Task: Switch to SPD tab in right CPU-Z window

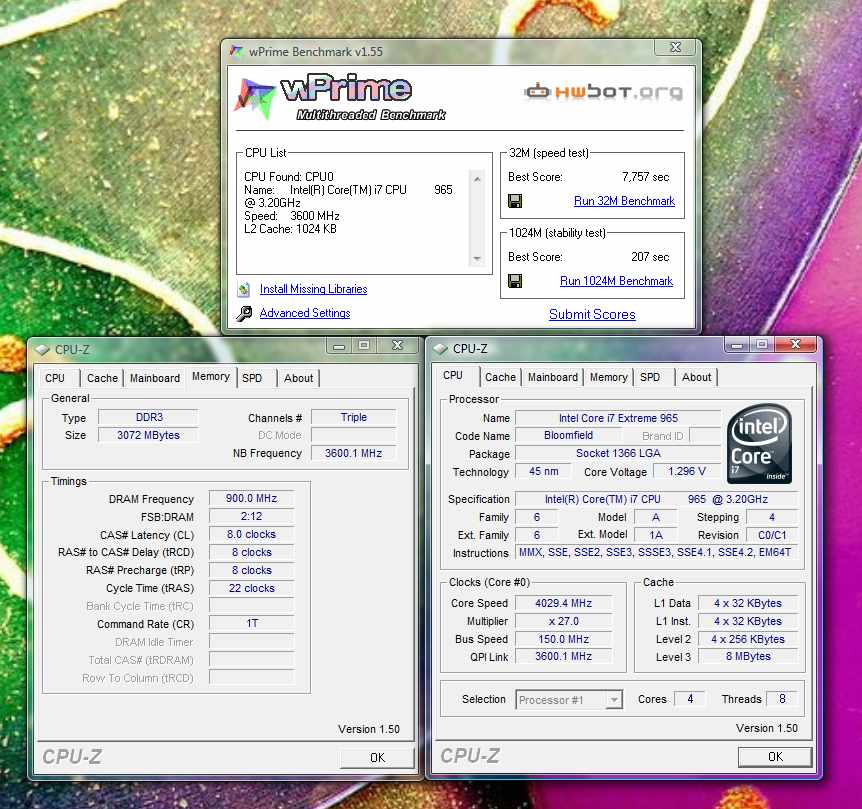Action: 650,377
